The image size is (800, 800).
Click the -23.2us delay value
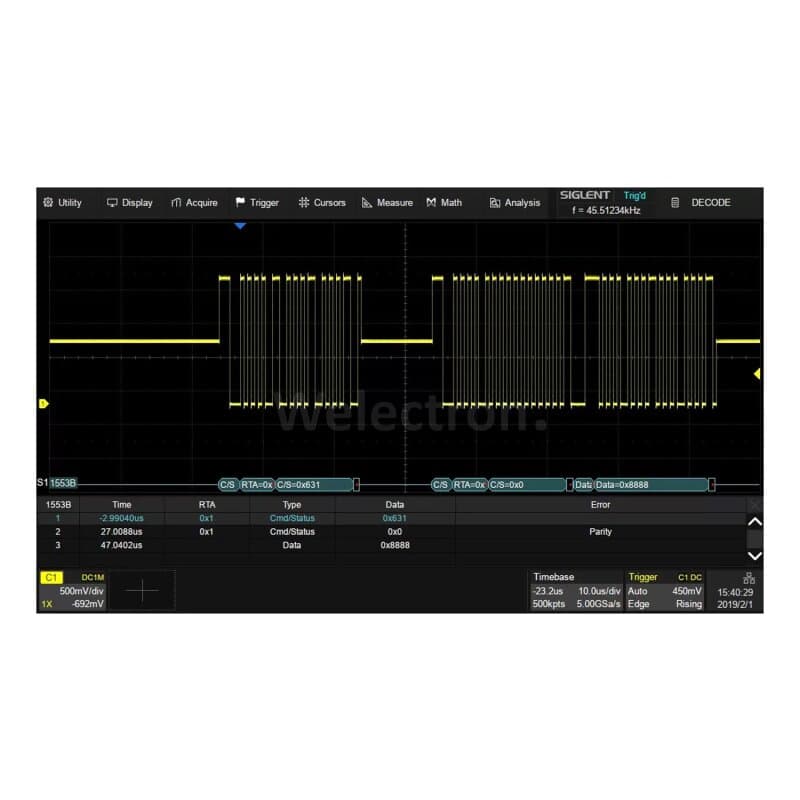548,591
